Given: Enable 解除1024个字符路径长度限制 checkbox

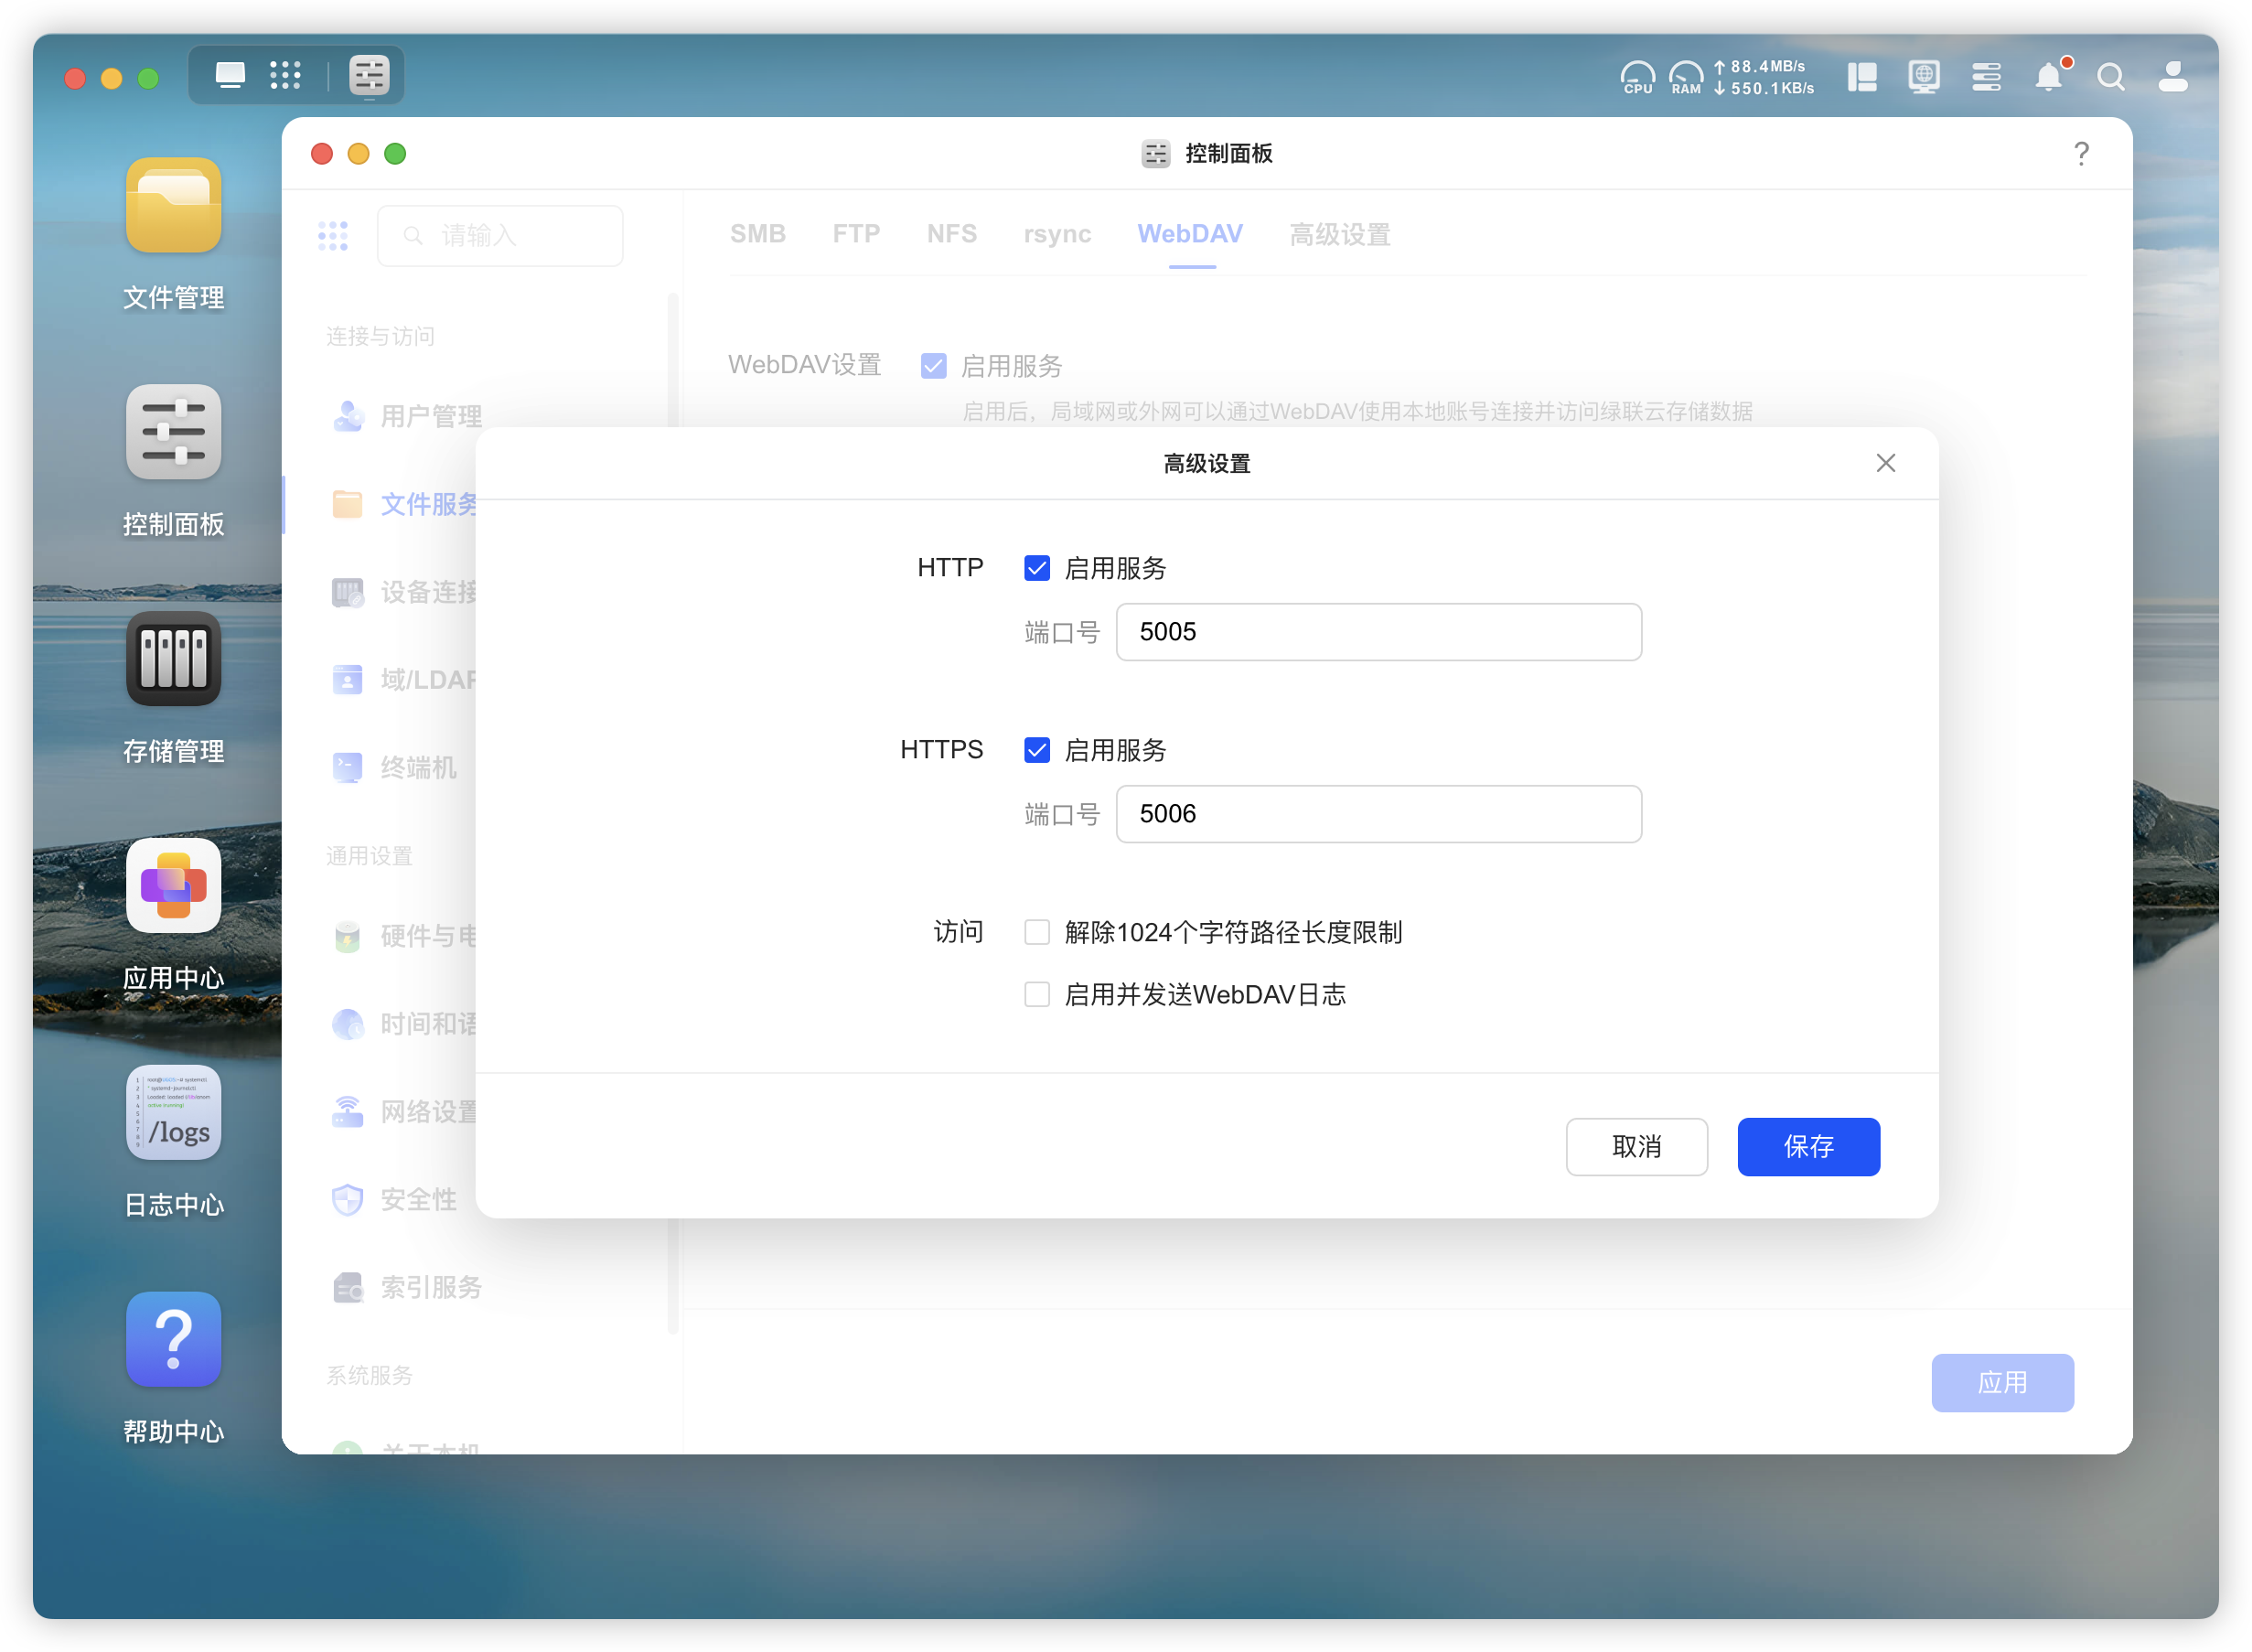Looking at the screenshot, I should pos(1037,932).
